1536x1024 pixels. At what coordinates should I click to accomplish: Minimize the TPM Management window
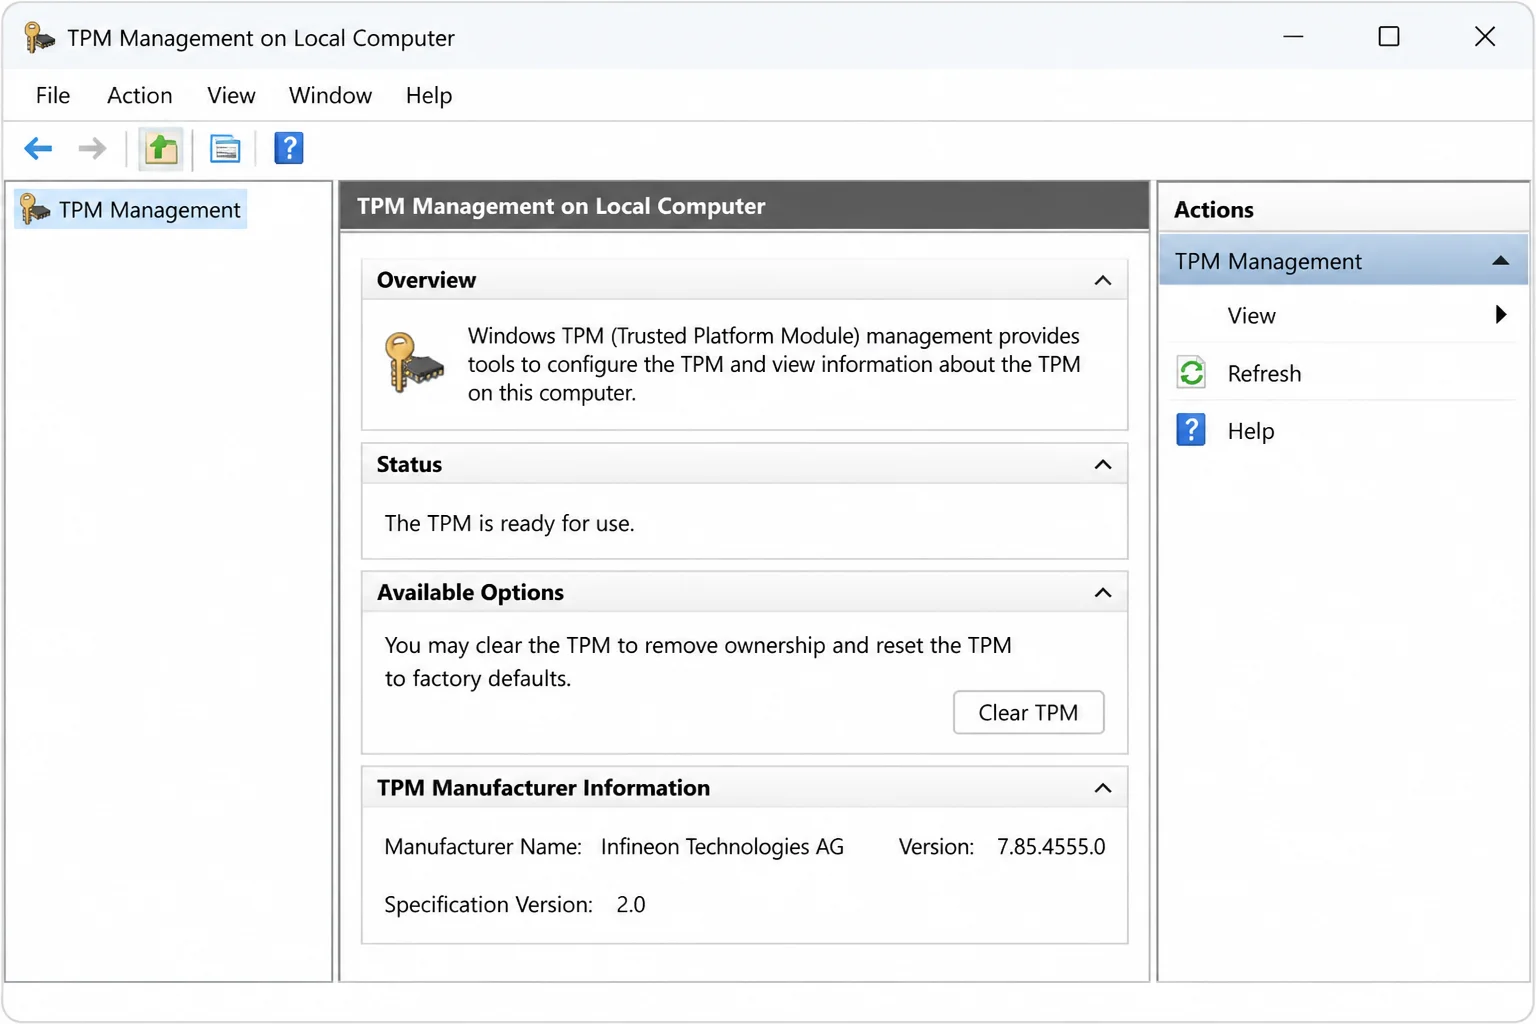pos(1293,37)
